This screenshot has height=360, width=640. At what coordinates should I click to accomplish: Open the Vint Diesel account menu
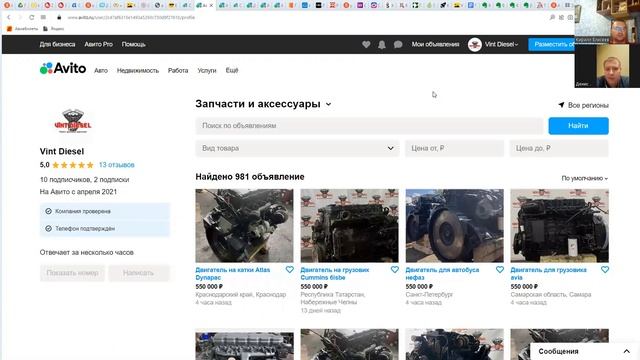click(502, 44)
